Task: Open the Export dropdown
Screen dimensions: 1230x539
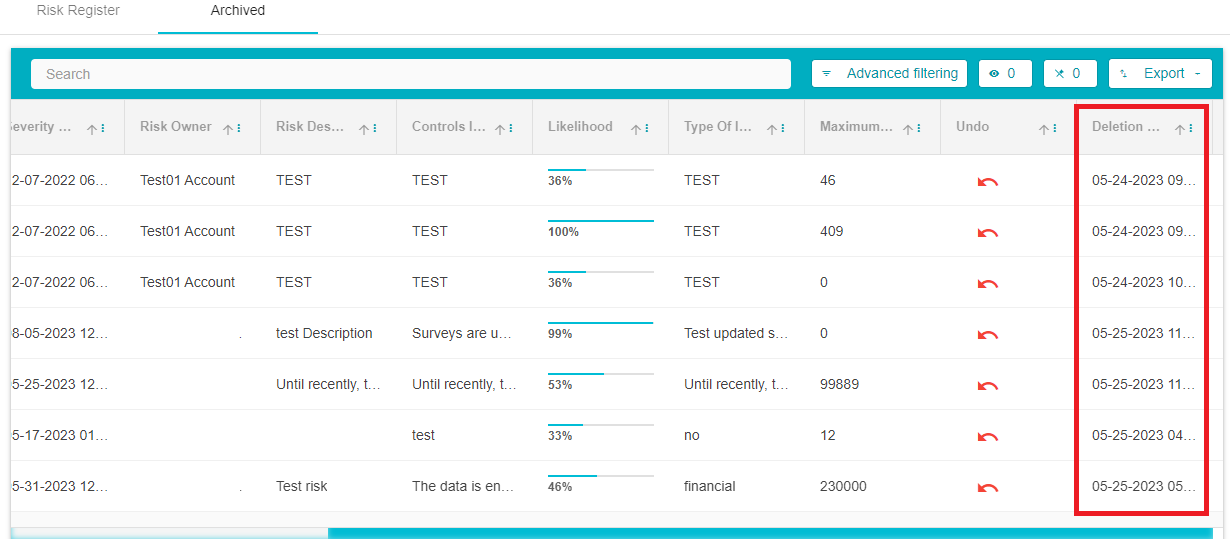Action: tap(1160, 74)
